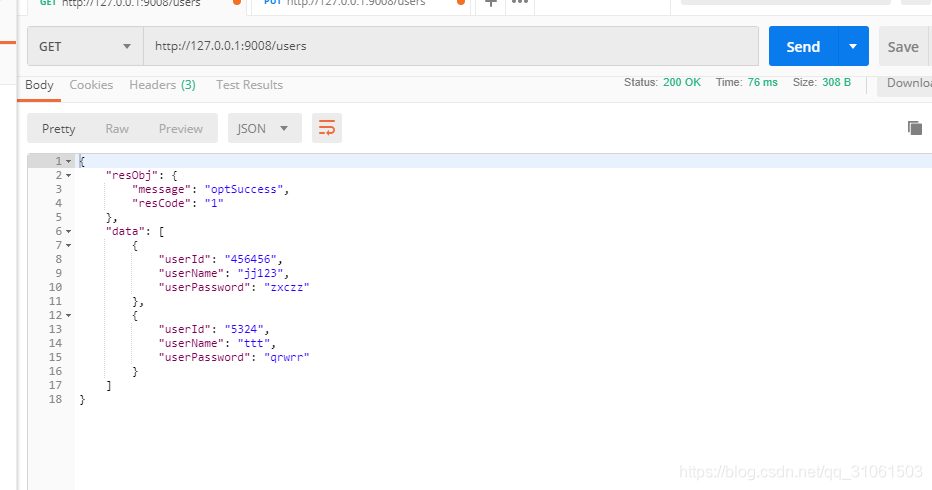Open the Send button dropdown arrow
Viewport: 932px width, 490px height.
(x=853, y=46)
